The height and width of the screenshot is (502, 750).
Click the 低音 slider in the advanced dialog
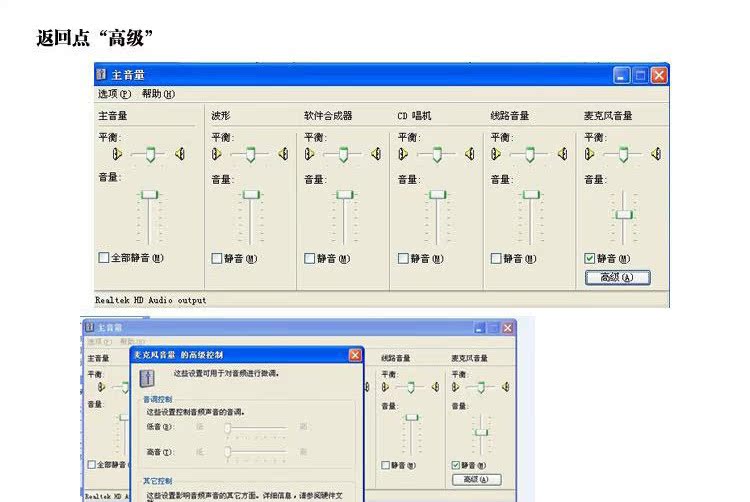click(x=228, y=427)
